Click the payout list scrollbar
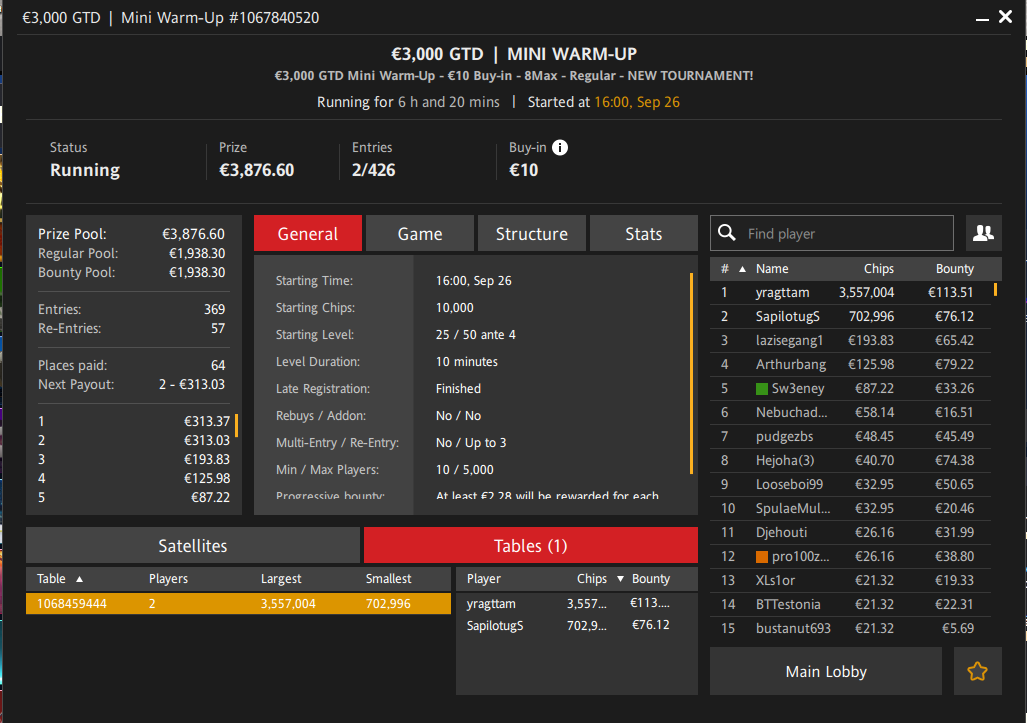The width and height of the screenshot is (1027, 723). click(x=236, y=426)
